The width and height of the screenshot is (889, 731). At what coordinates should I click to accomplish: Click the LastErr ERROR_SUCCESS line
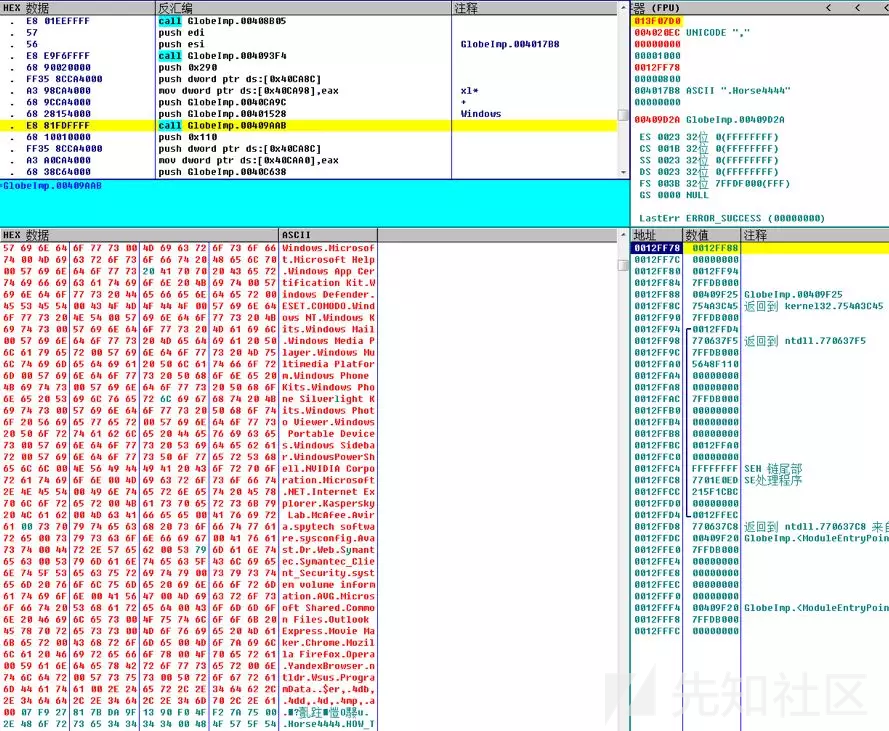point(730,217)
